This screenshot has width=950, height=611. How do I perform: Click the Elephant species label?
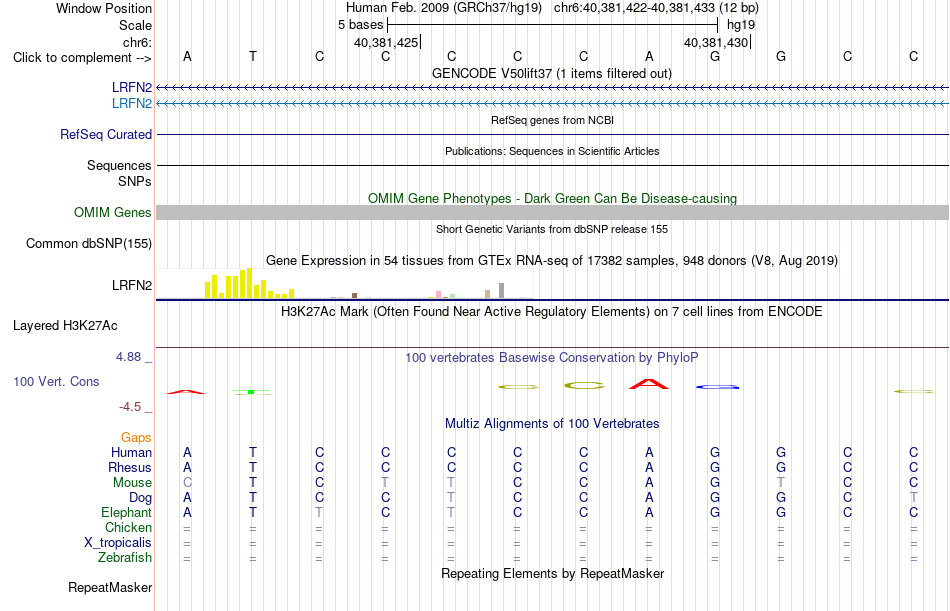(x=126, y=512)
